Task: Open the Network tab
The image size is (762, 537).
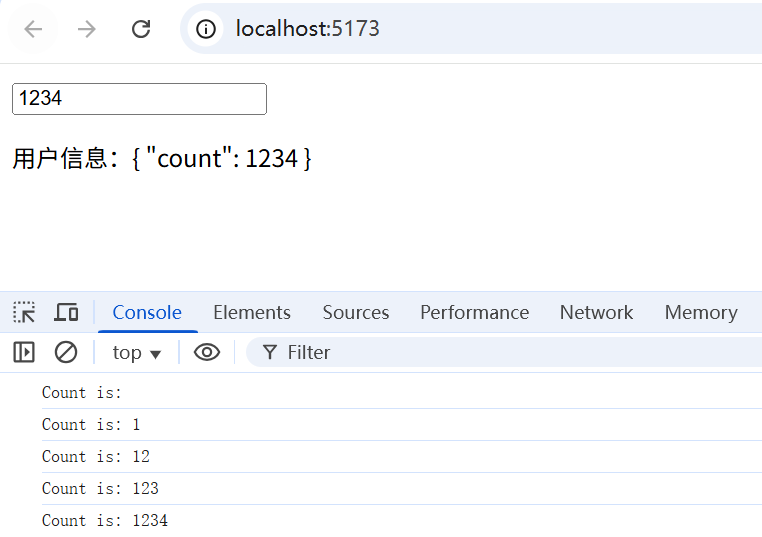Action: click(596, 312)
